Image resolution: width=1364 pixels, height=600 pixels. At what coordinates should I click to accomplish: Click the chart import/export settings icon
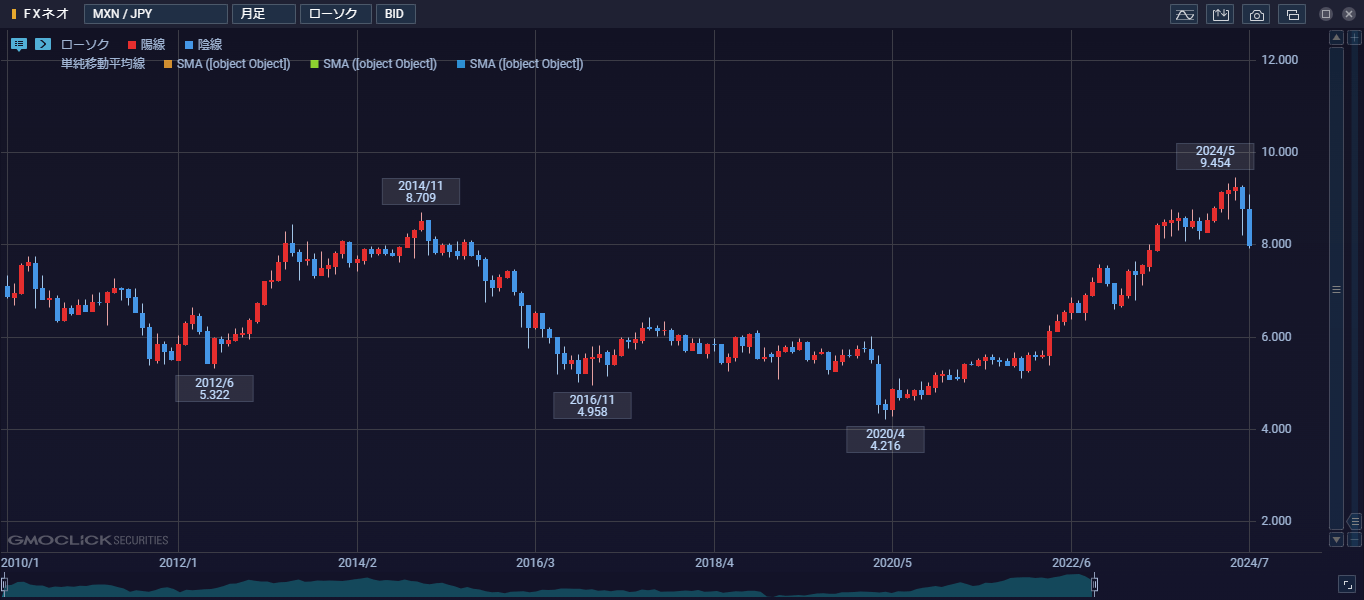point(1220,14)
